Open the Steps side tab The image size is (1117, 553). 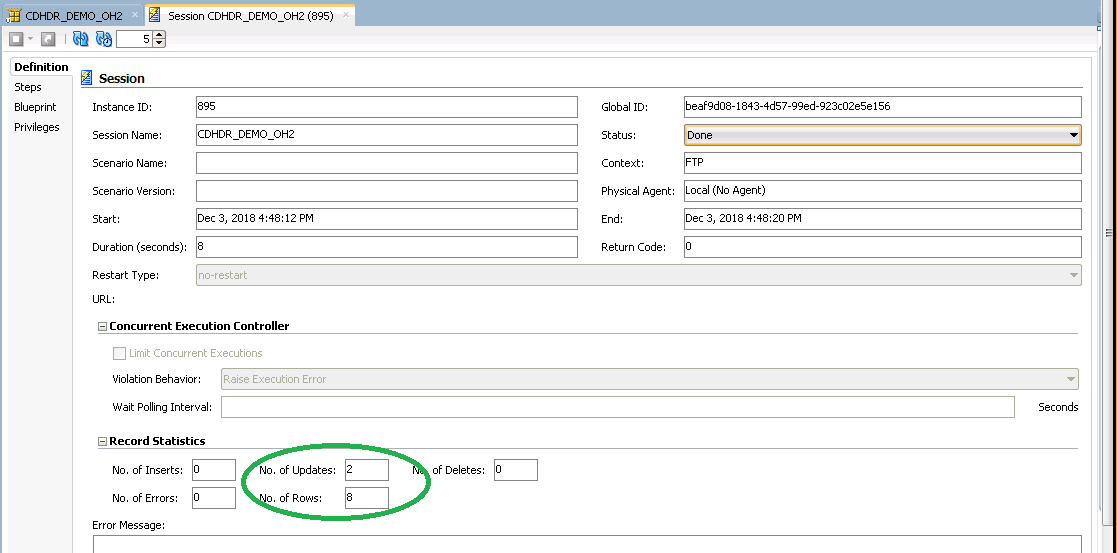point(28,87)
